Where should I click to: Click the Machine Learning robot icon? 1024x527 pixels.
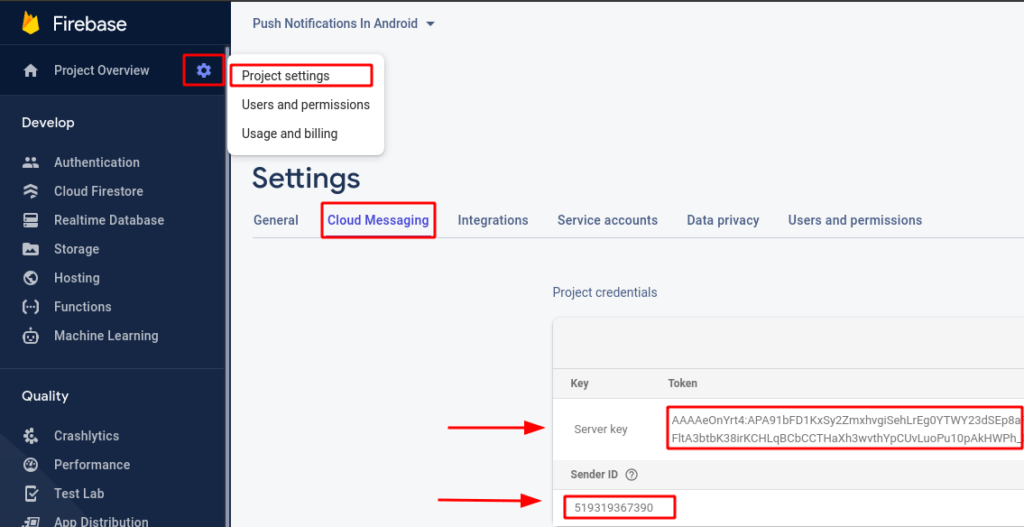pyautogui.click(x=30, y=336)
